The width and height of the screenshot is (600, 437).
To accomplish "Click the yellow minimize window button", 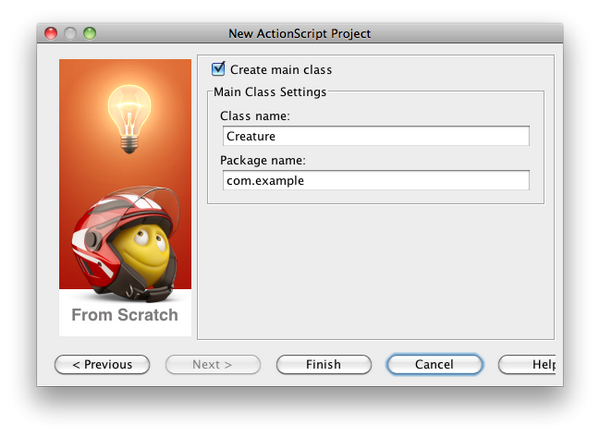I will pyautogui.click(x=70, y=33).
